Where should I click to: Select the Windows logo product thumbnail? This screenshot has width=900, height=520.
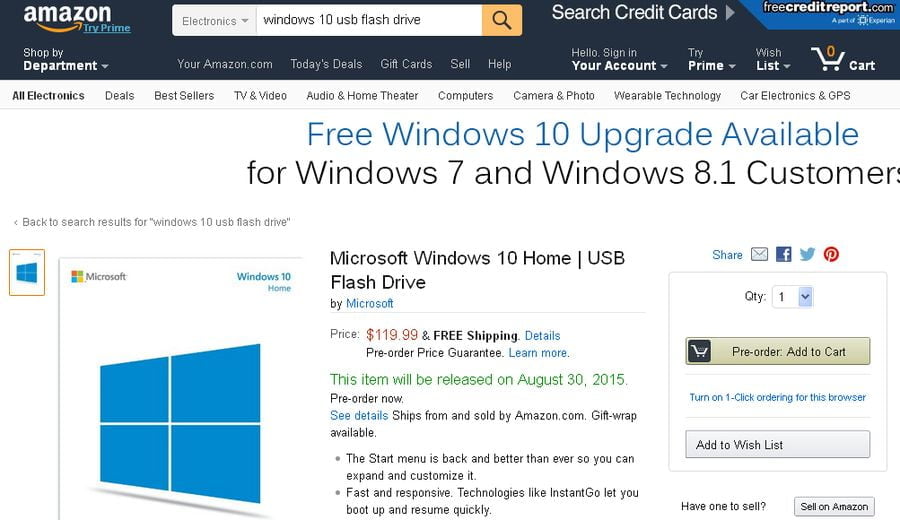click(x=27, y=273)
